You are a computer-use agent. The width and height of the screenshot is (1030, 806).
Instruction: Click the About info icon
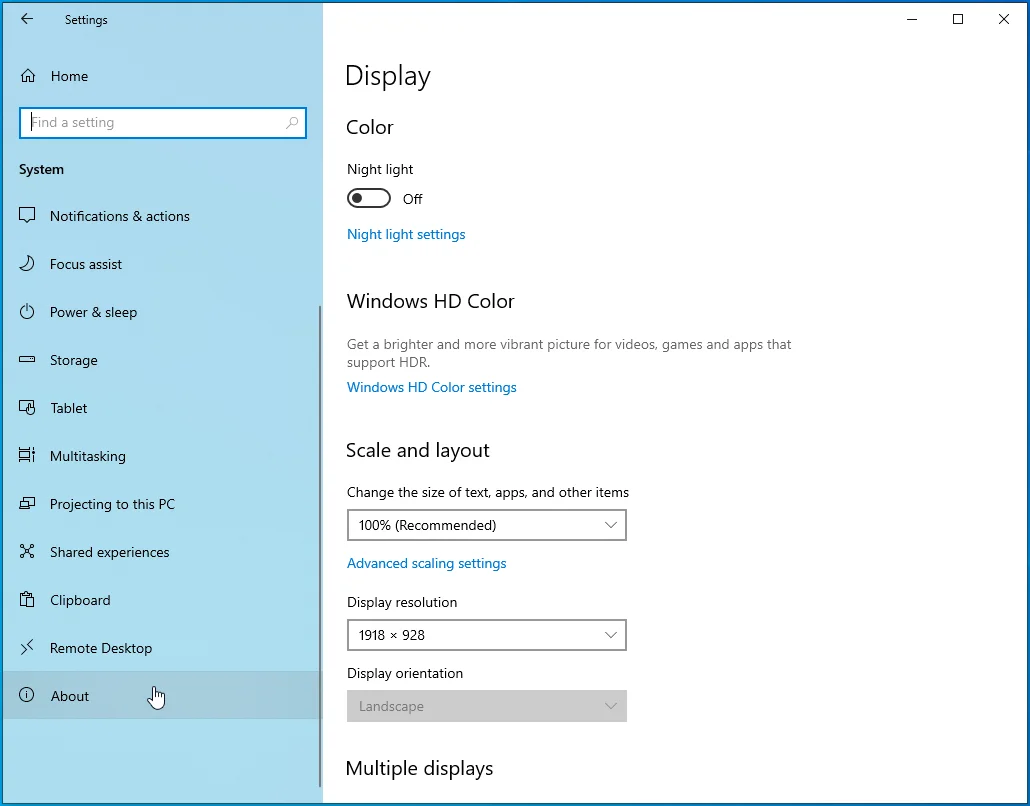27,695
